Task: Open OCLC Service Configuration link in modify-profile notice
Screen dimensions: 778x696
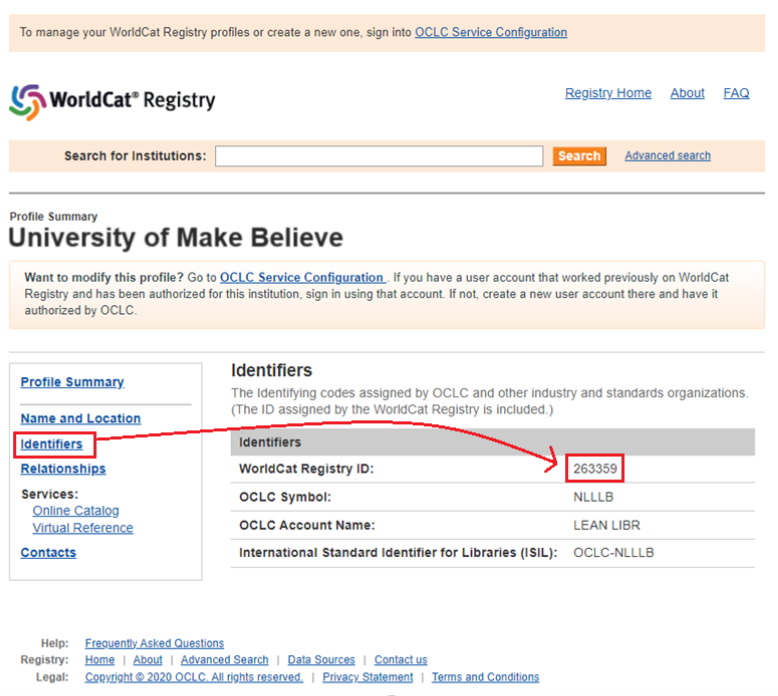Action: [302, 277]
